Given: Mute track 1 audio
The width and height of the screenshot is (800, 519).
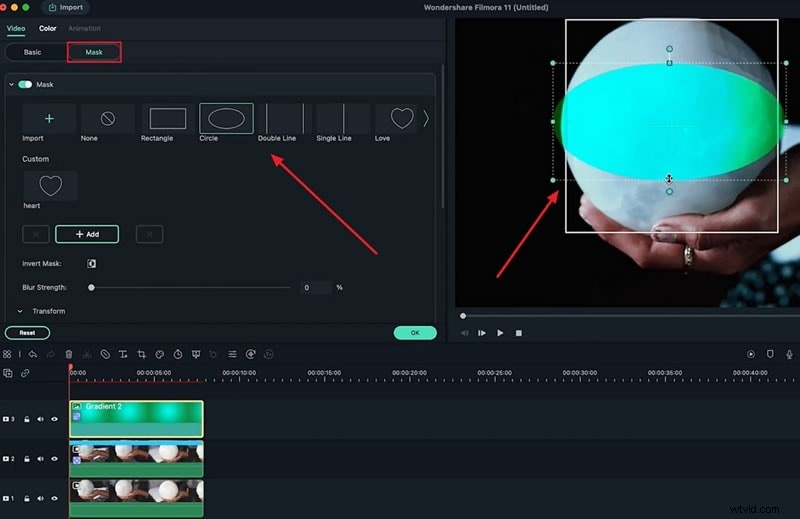Looking at the screenshot, I should (x=40, y=499).
